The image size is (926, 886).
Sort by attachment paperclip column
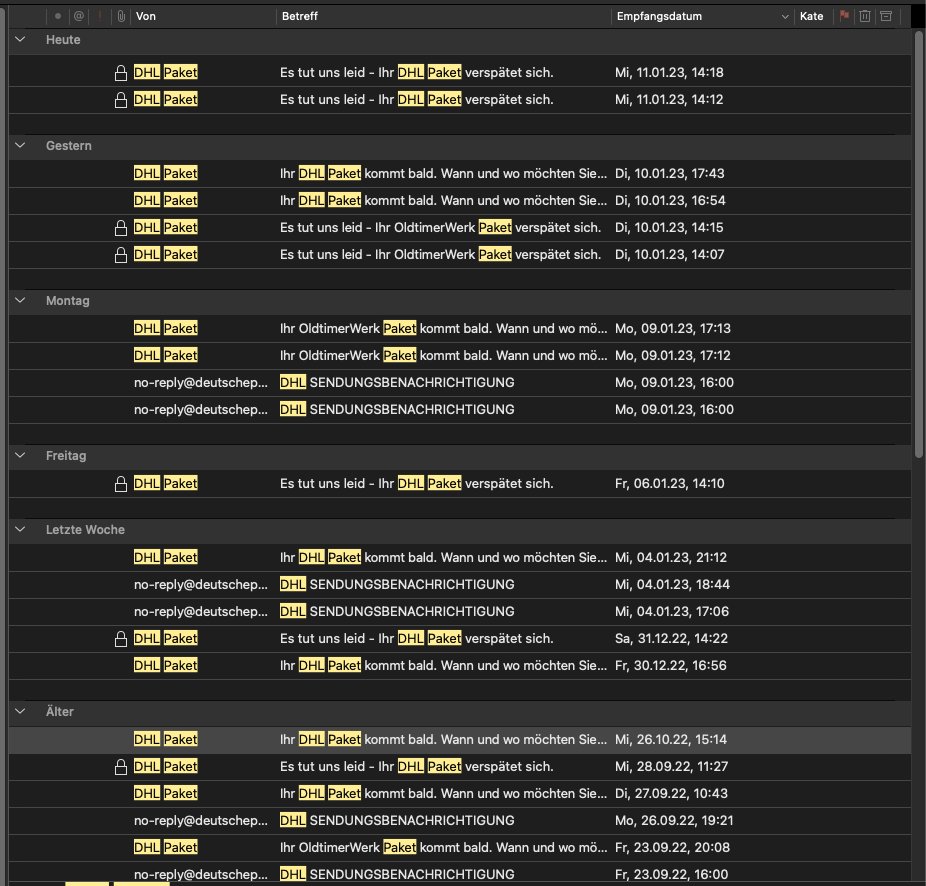click(121, 16)
